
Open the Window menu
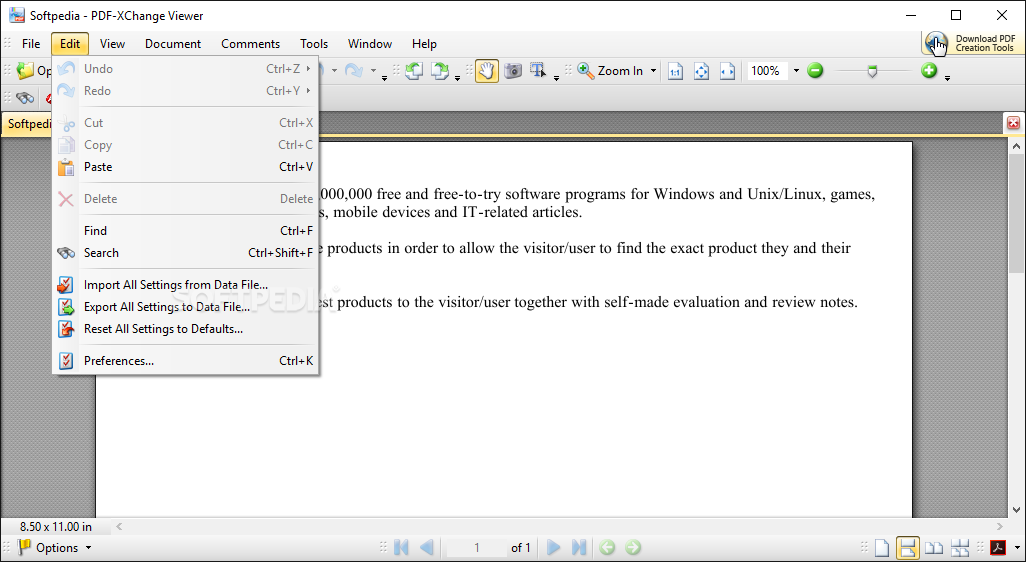click(370, 44)
